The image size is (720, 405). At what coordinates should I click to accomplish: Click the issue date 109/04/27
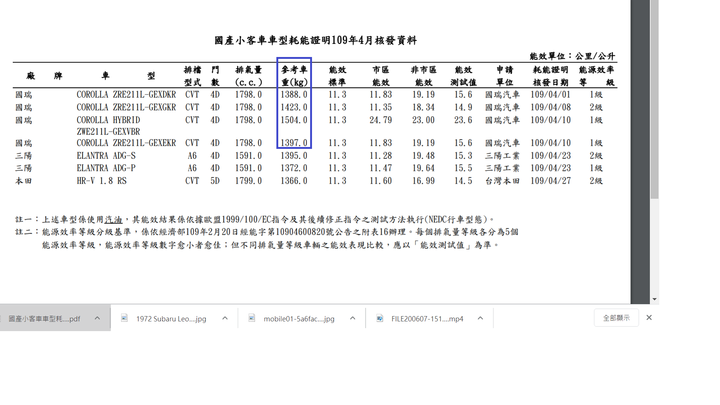click(x=551, y=181)
